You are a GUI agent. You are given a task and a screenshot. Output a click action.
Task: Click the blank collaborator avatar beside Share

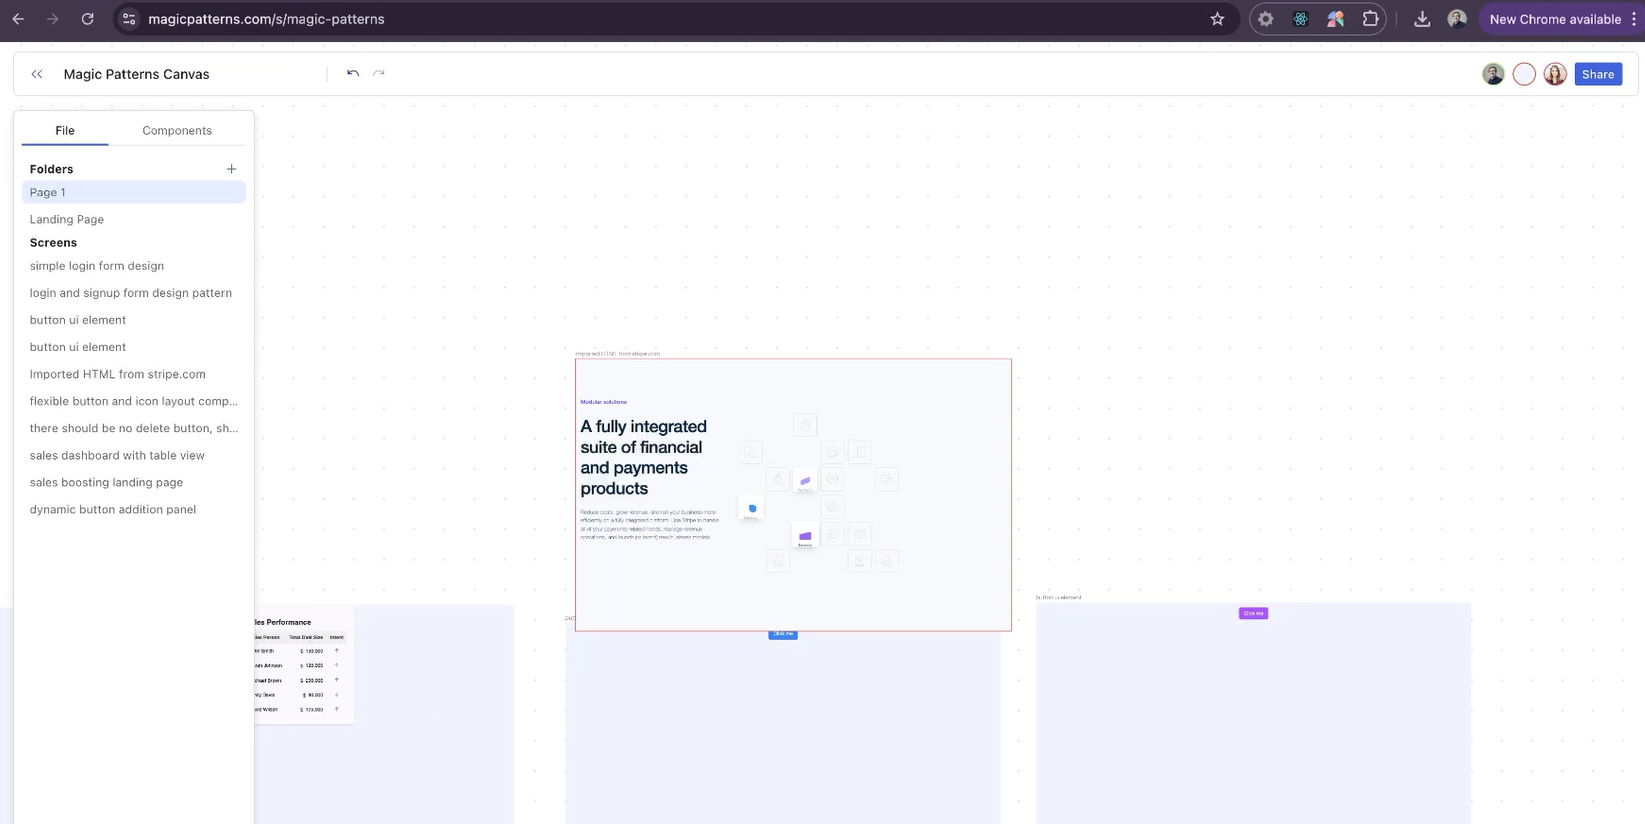tap(1524, 74)
